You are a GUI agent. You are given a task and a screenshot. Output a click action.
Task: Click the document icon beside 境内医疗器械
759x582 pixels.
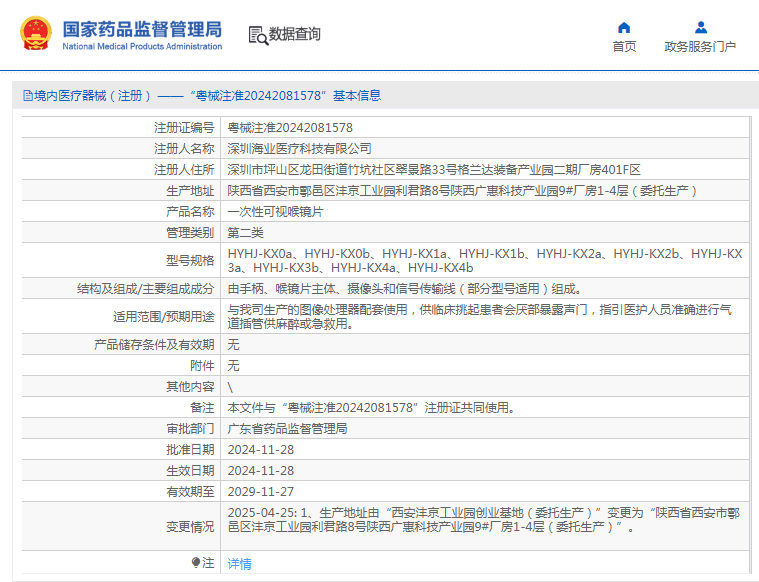click(x=28, y=96)
